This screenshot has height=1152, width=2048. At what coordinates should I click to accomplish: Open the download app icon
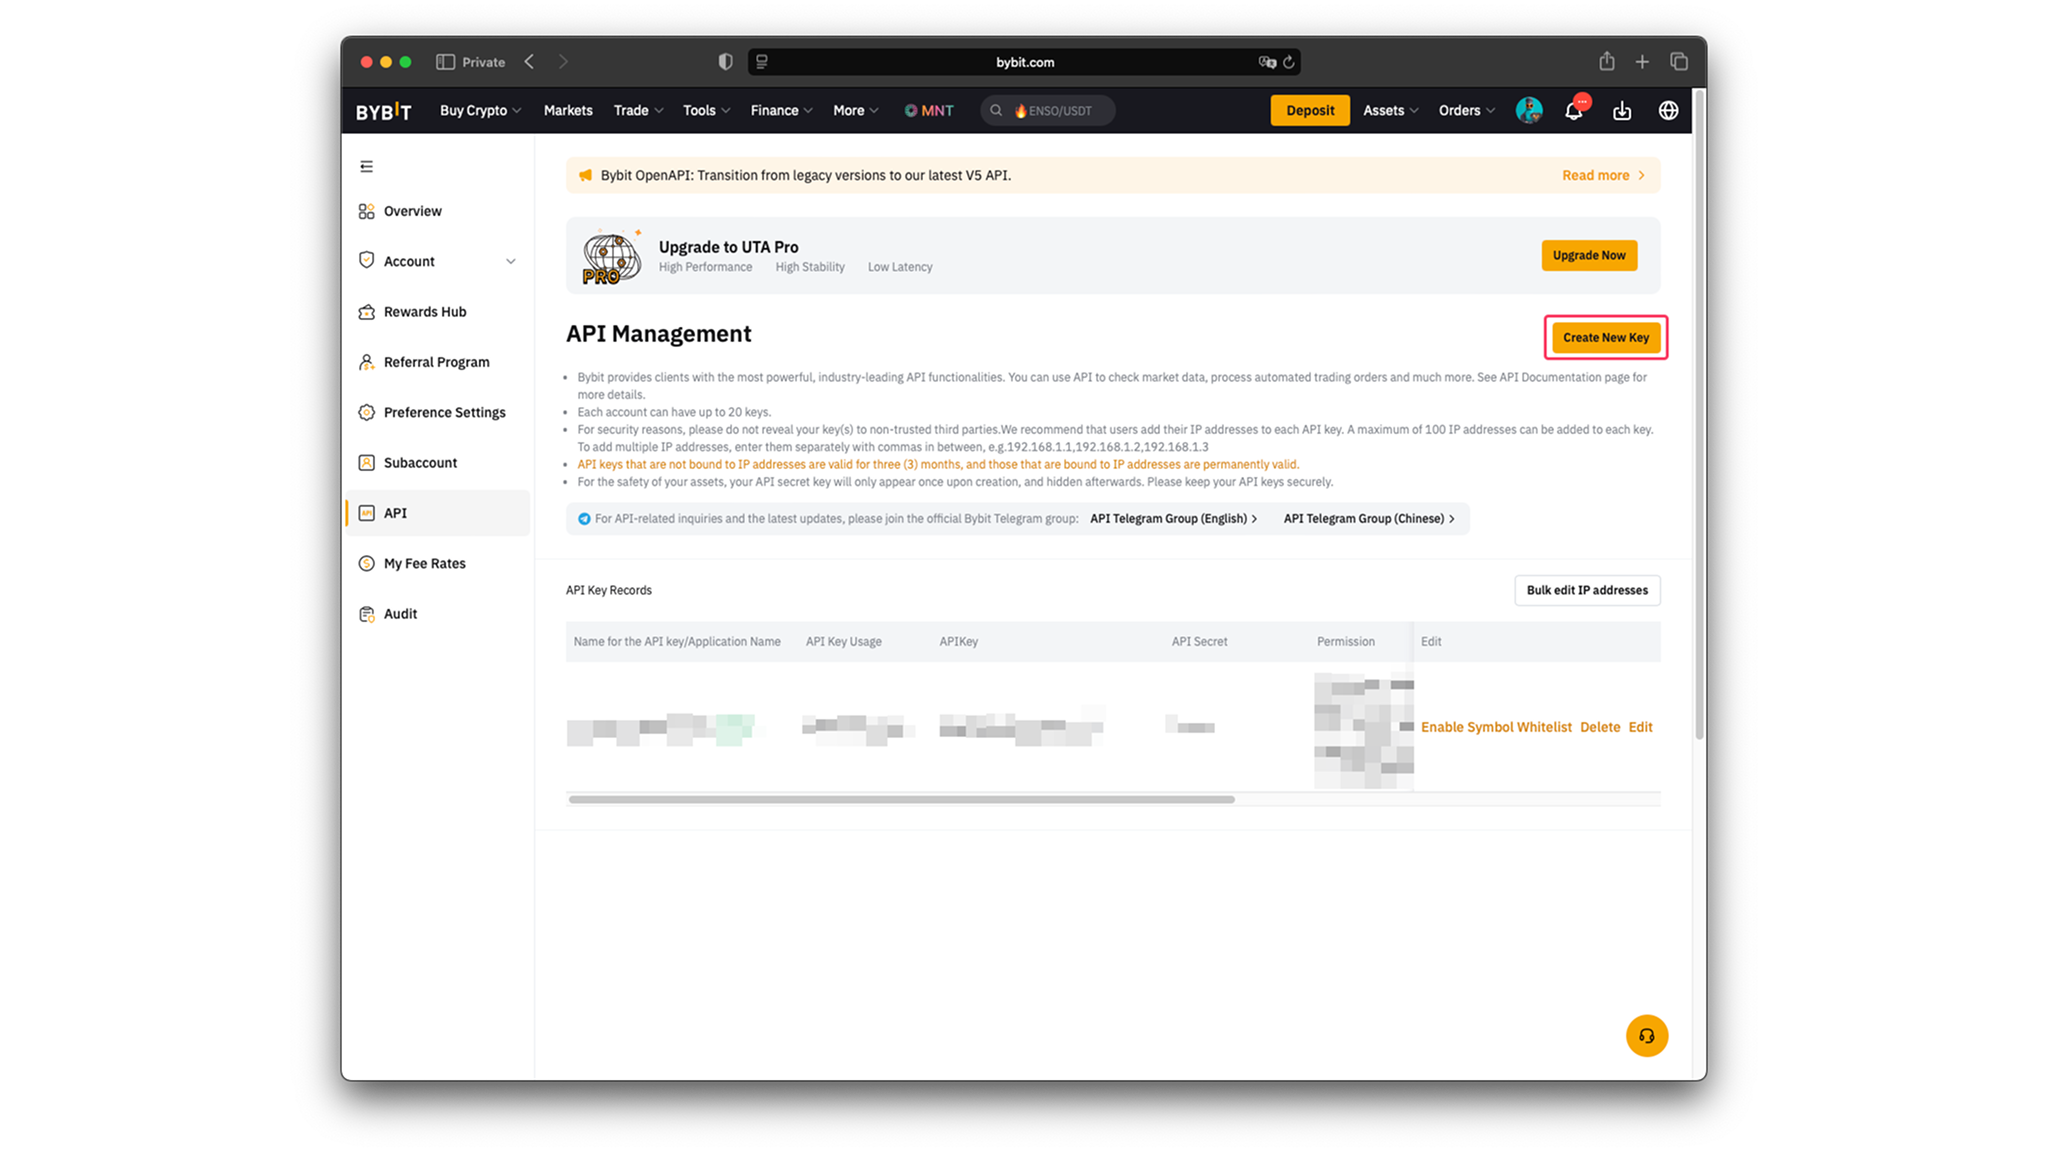click(1622, 110)
